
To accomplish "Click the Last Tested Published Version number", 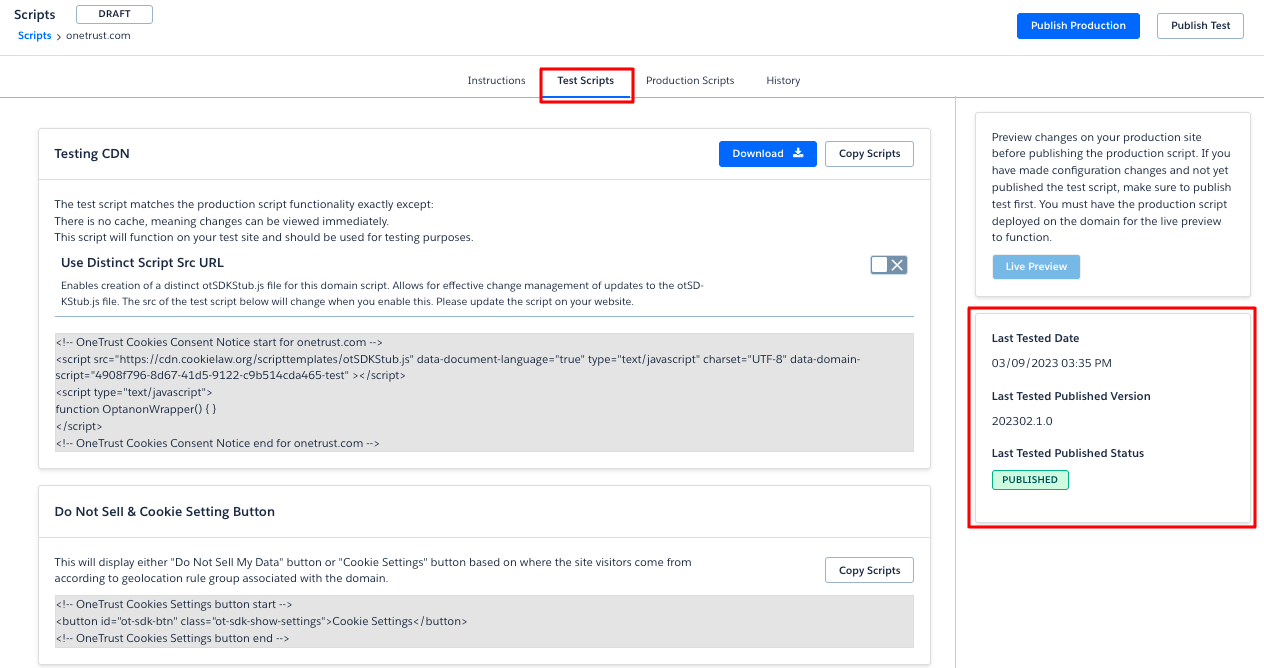I will (1021, 421).
